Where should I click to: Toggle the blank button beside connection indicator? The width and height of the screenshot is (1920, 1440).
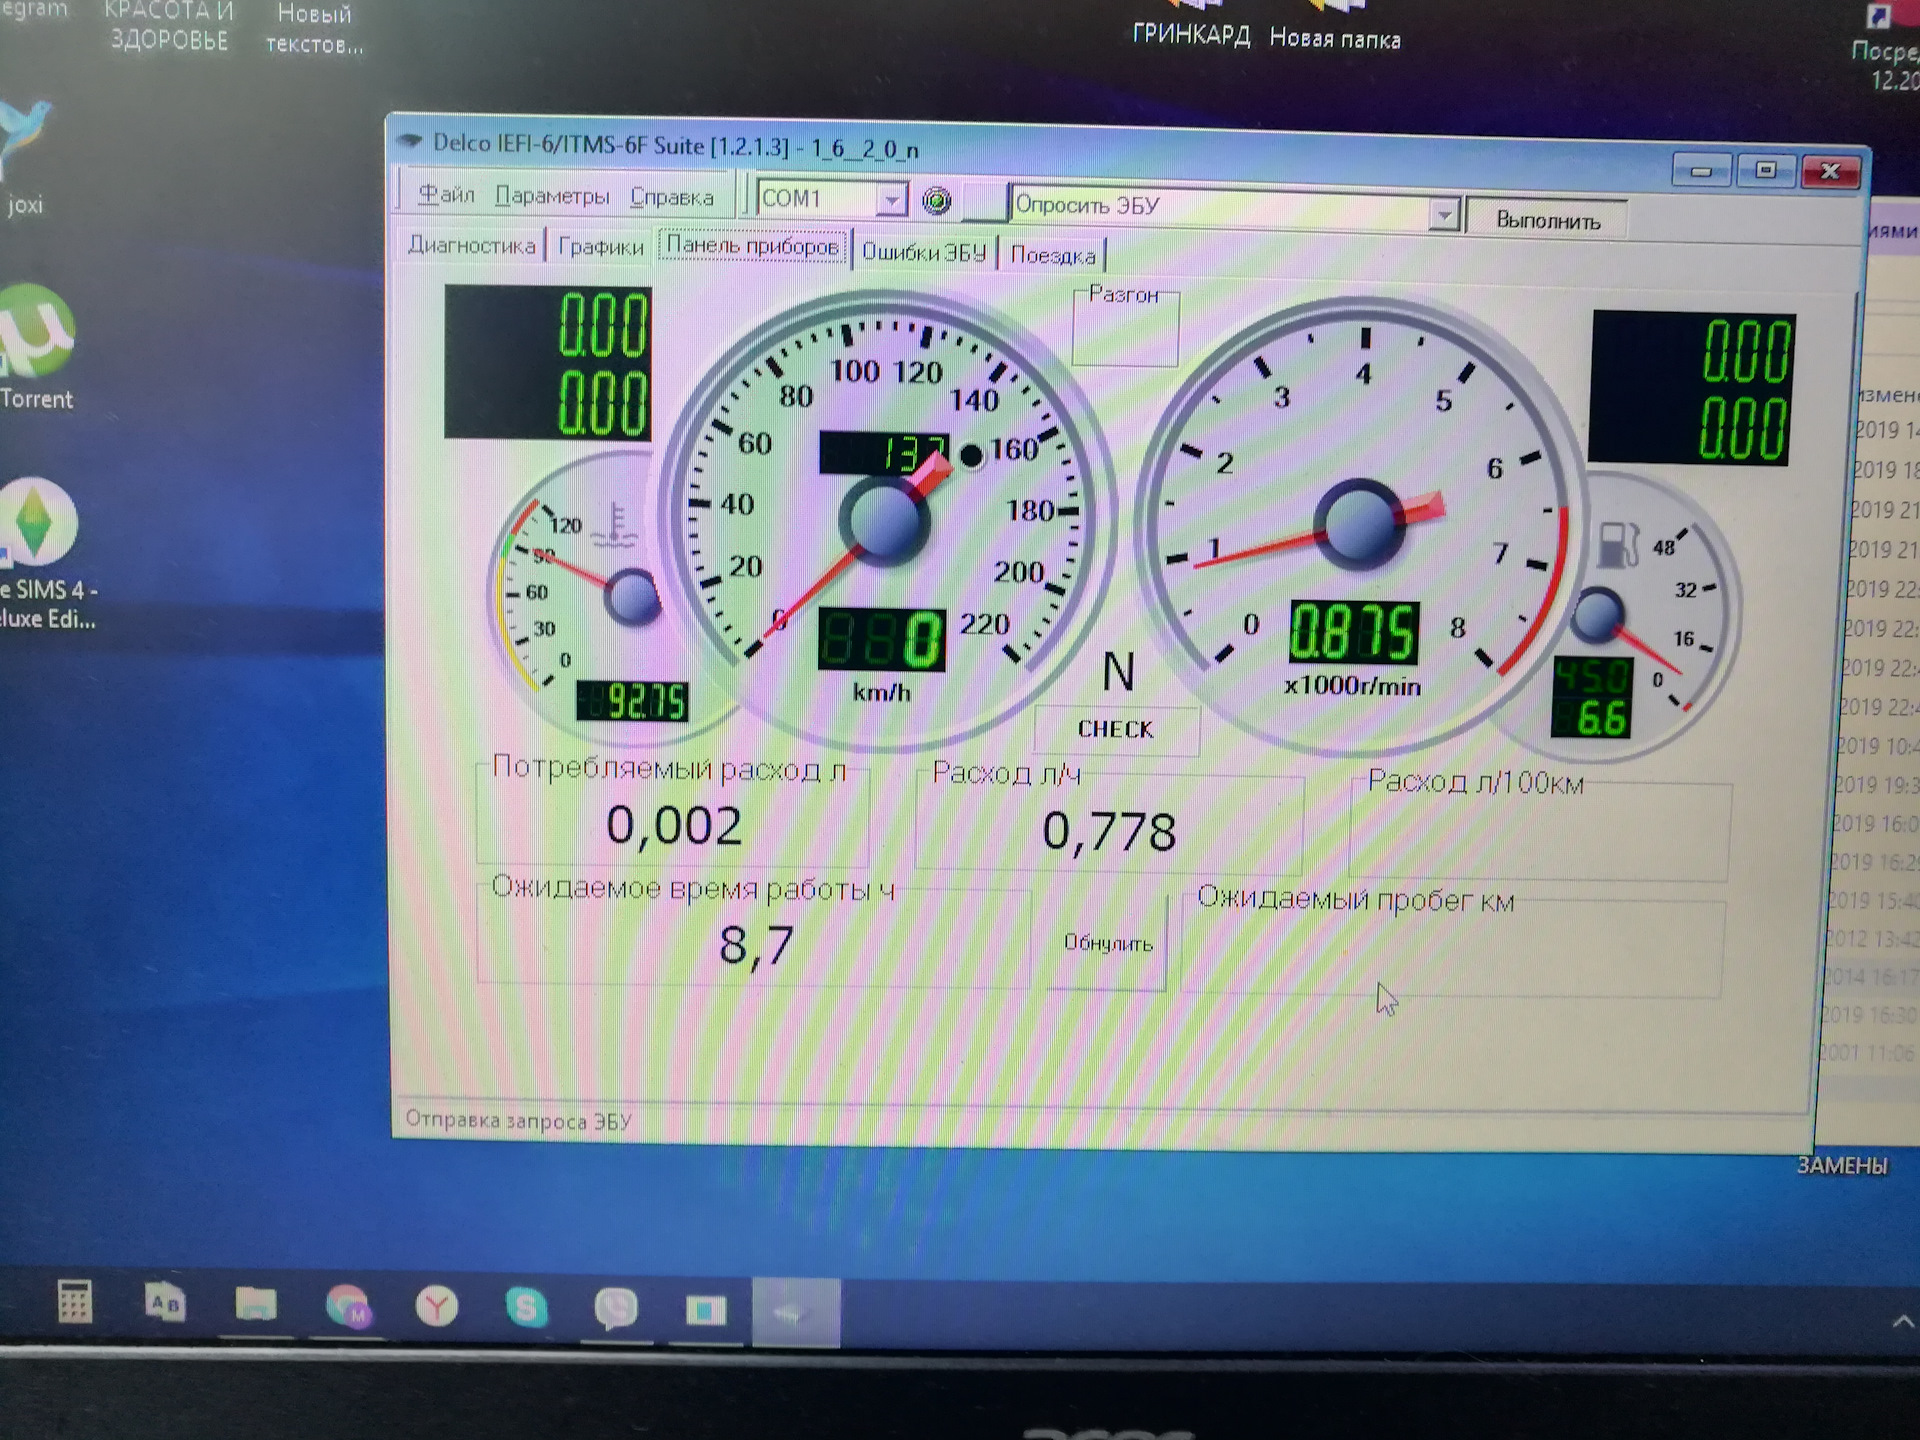tap(983, 203)
